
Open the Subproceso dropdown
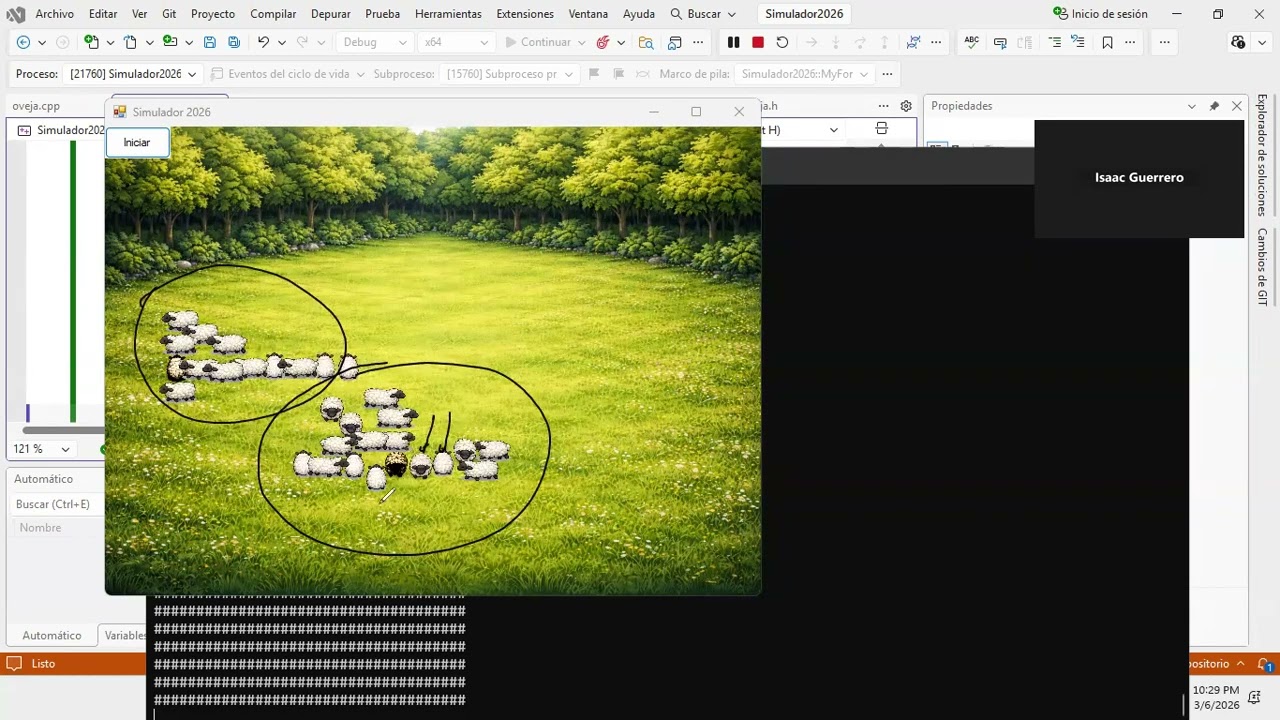point(510,74)
